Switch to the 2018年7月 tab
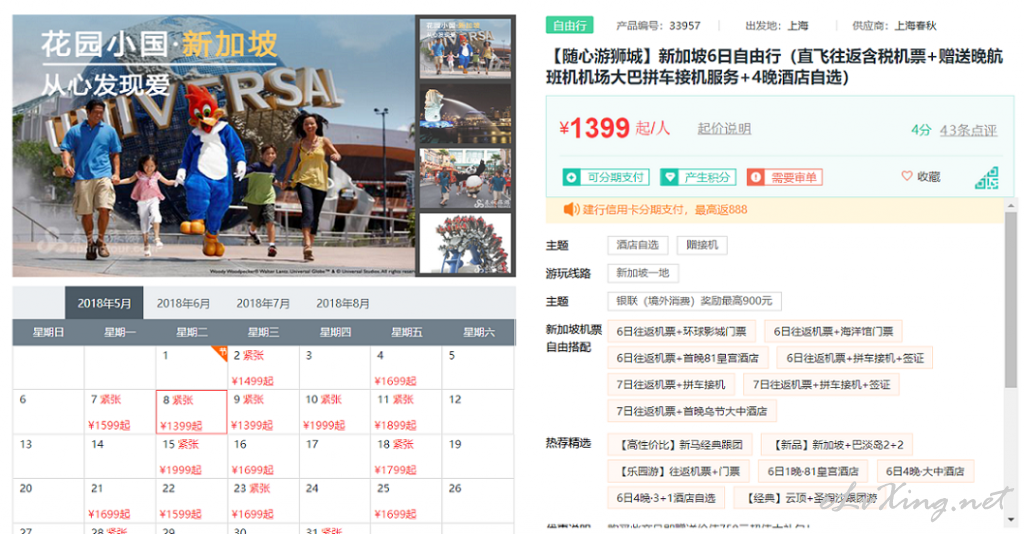The image size is (1024, 534). [263, 304]
